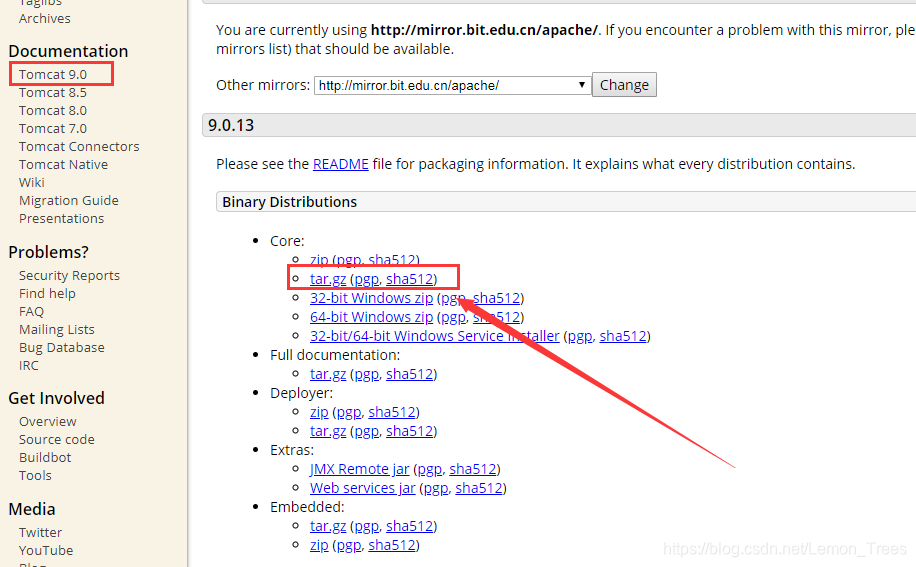Open the Buildbot sidebar link
This screenshot has width=916, height=567.
(x=45, y=458)
